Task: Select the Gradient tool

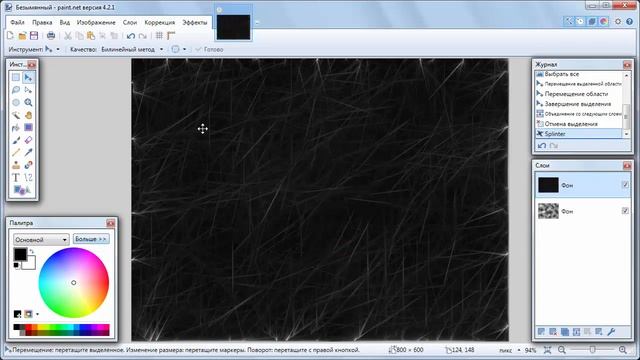Action: [28, 128]
